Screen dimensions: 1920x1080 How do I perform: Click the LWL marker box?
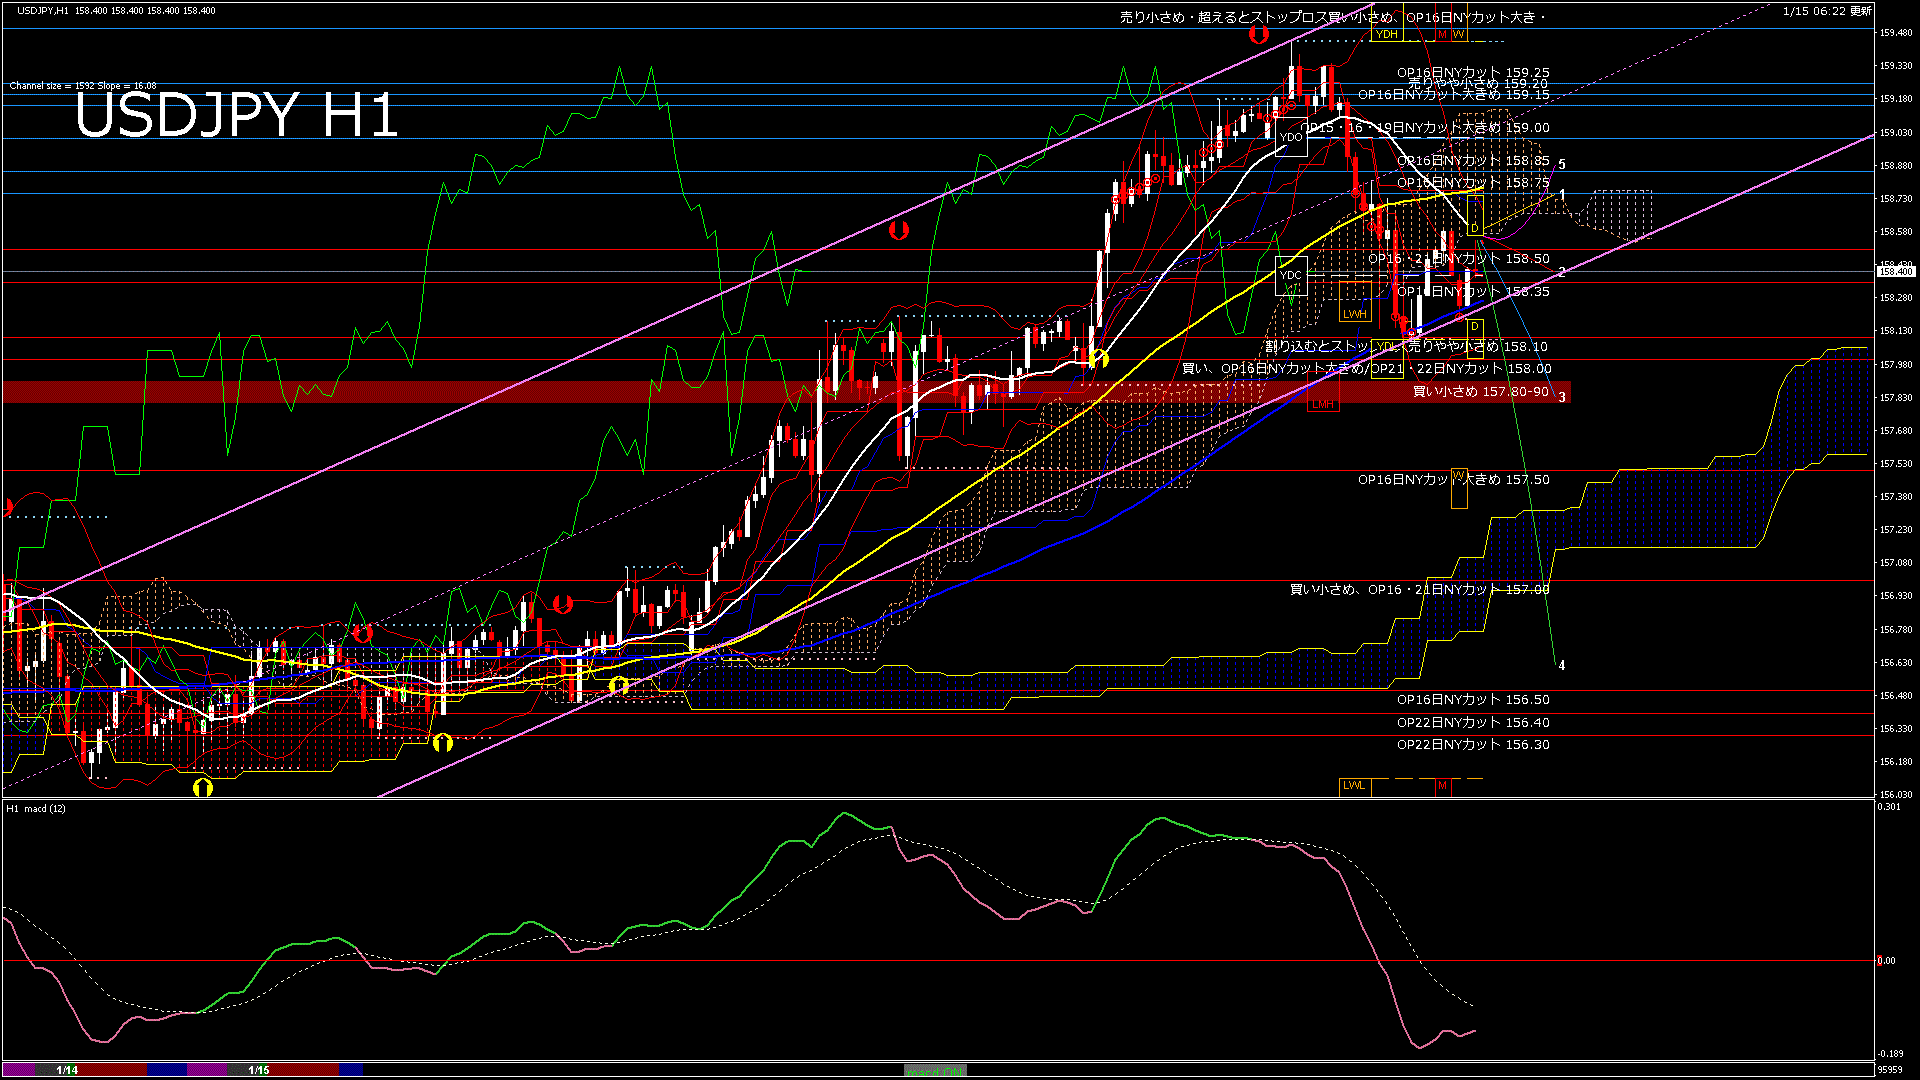[1354, 785]
